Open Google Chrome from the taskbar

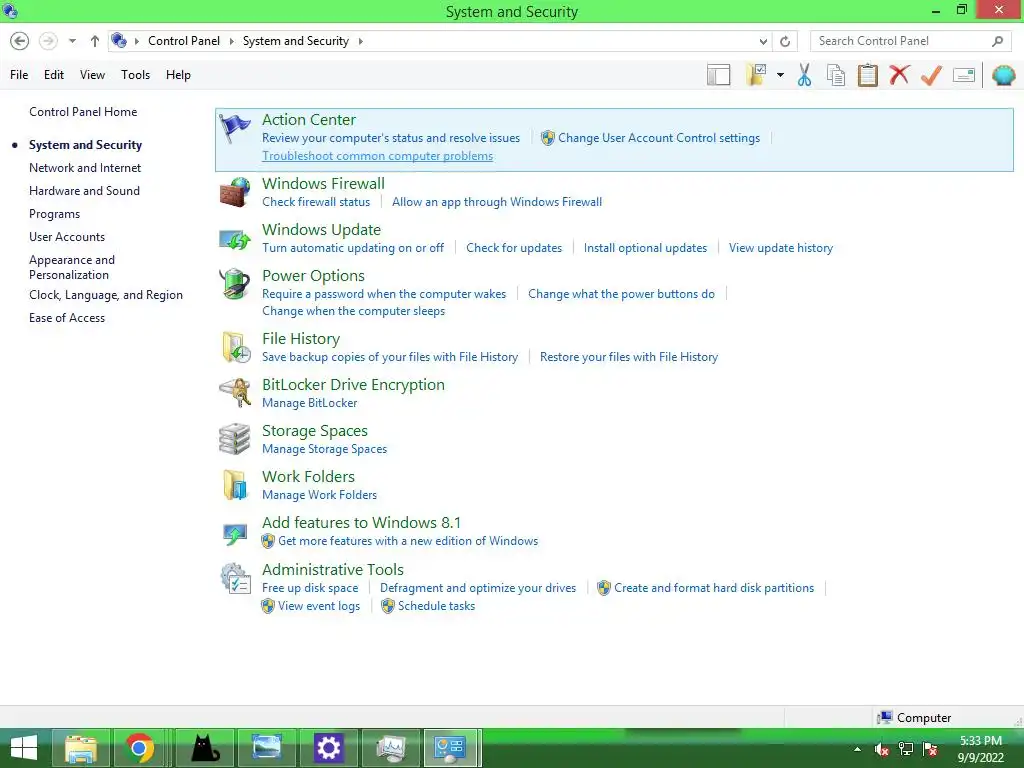pos(138,748)
